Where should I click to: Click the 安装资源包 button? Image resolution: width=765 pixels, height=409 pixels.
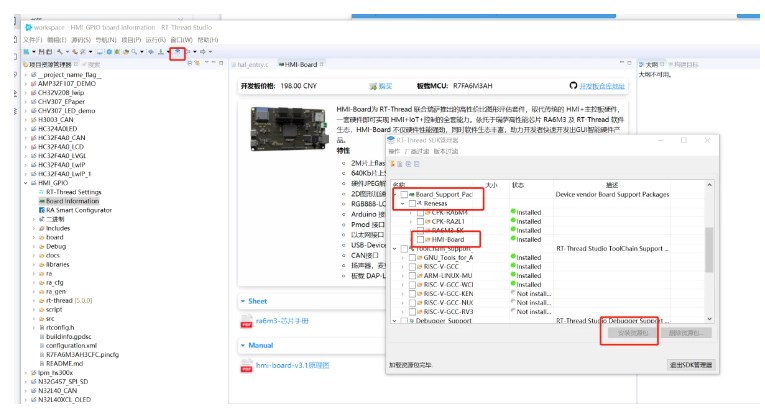coord(632,333)
